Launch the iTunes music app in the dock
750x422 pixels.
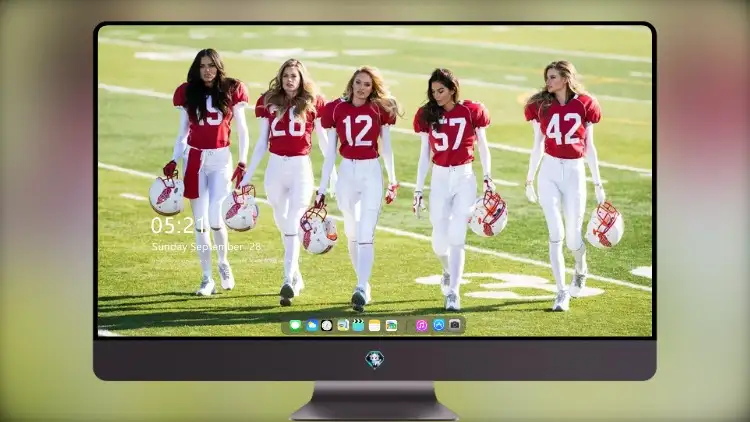pos(421,325)
